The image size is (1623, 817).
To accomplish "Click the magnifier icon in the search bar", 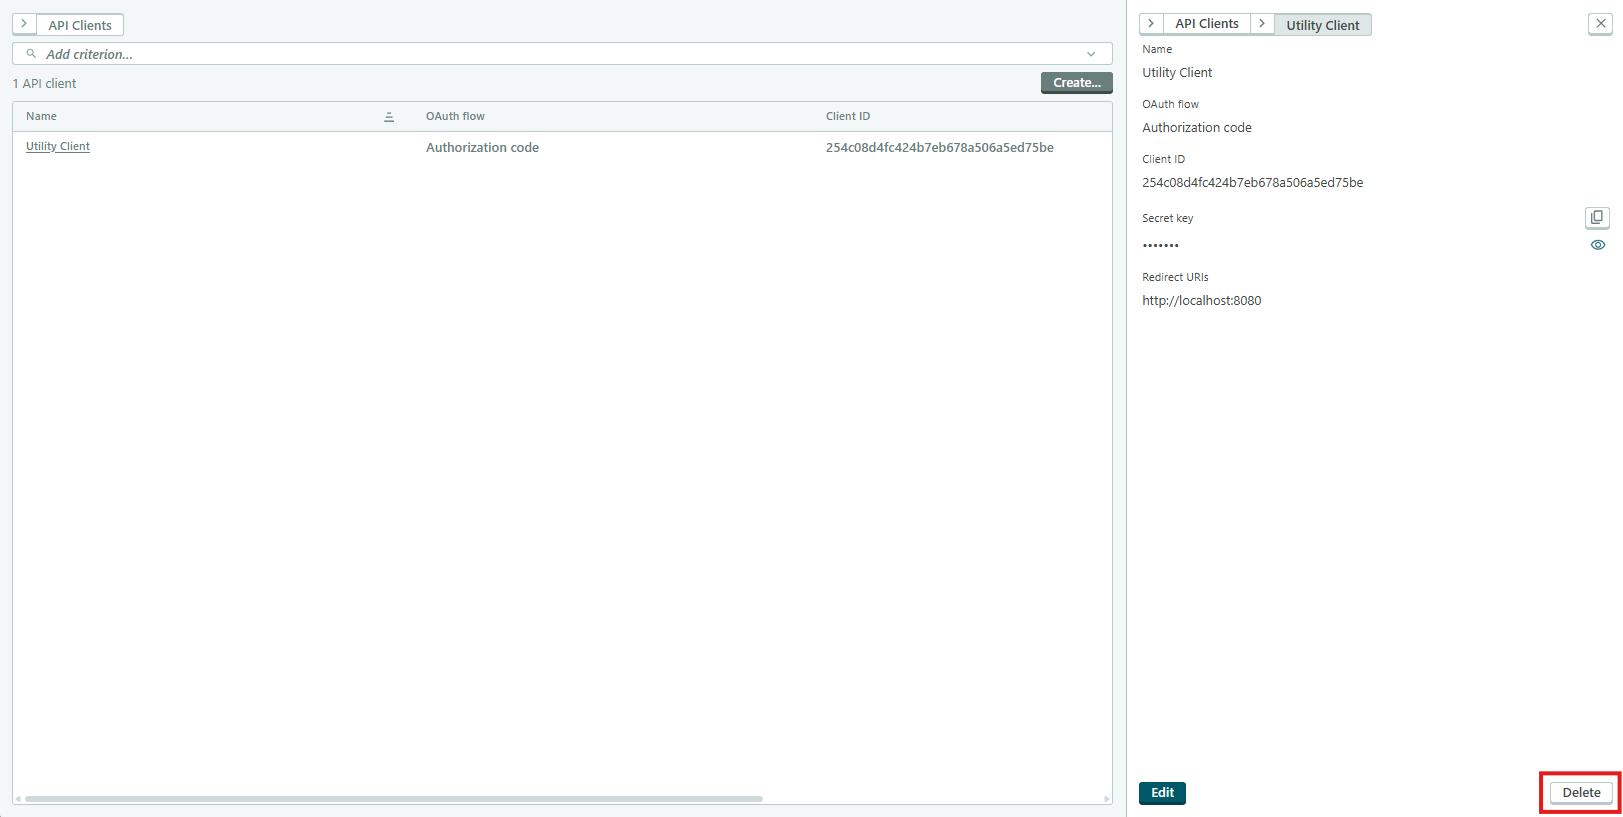I will tap(31, 54).
